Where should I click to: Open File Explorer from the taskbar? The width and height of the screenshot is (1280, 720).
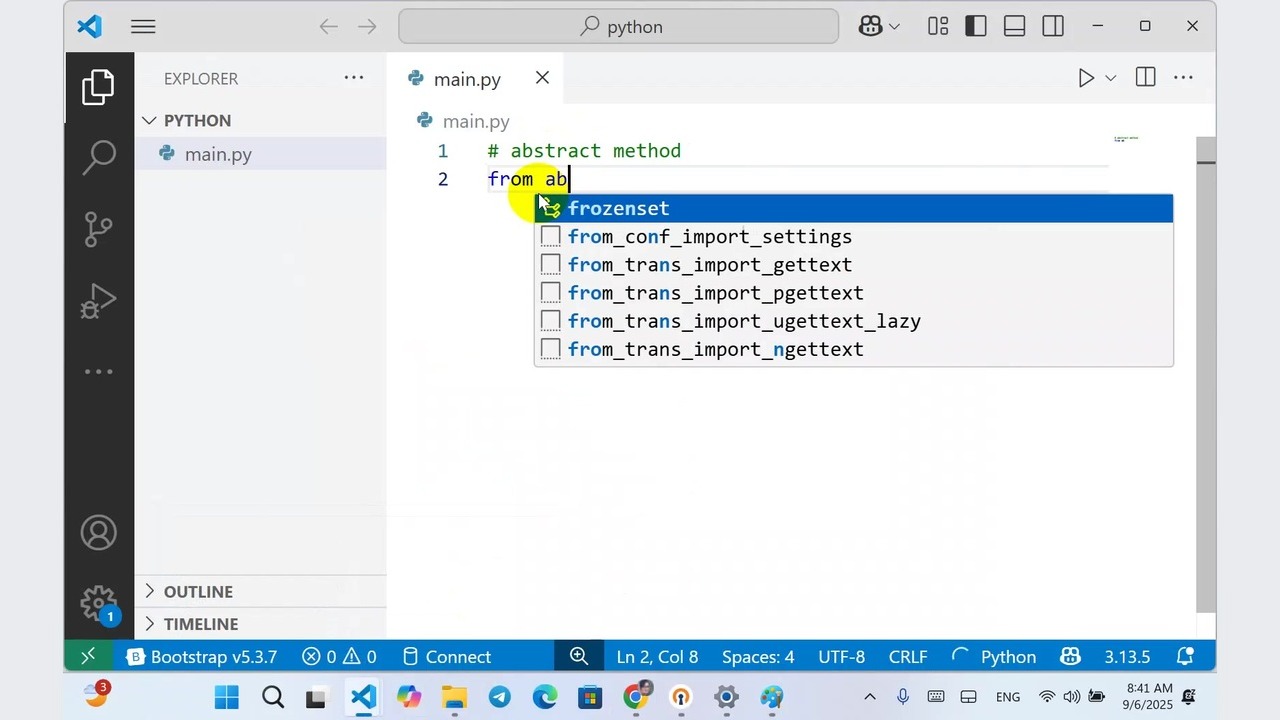click(x=454, y=697)
